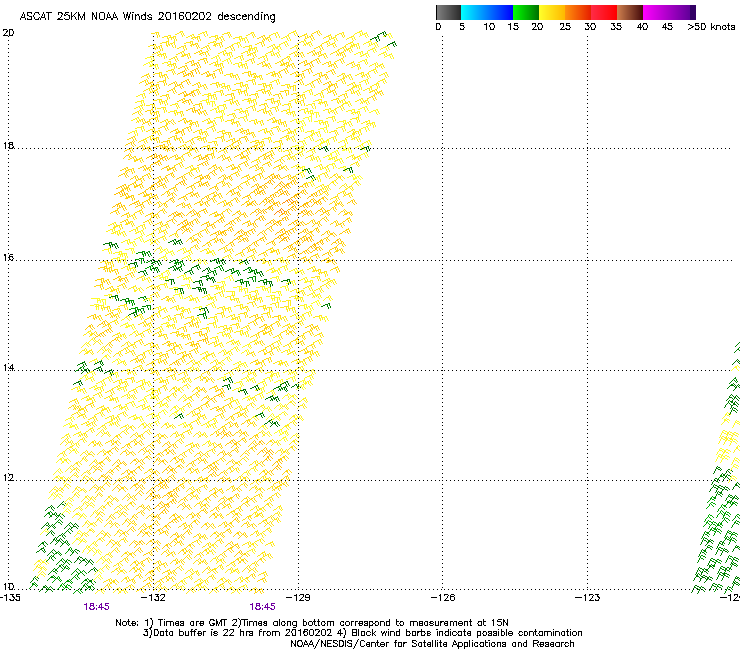This screenshot has height=650, width=740.
Task: Click the legend label '25'
Action: pyautogui.click(x=565, y=27)
